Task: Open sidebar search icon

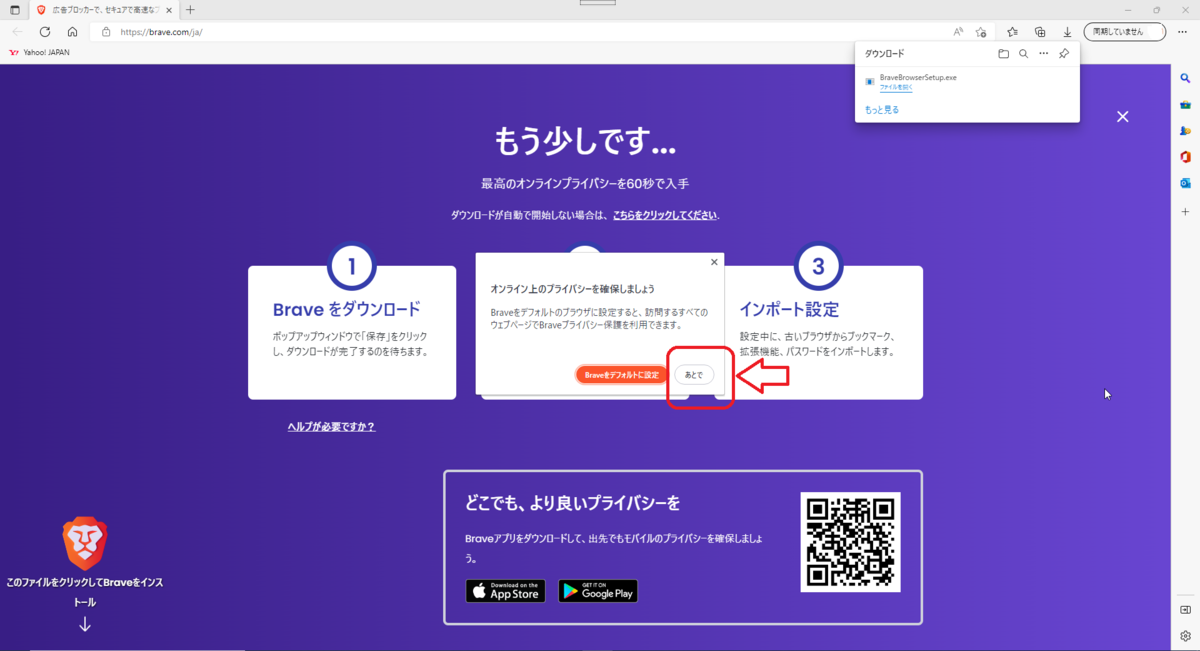Action: tap(1185, 77)
